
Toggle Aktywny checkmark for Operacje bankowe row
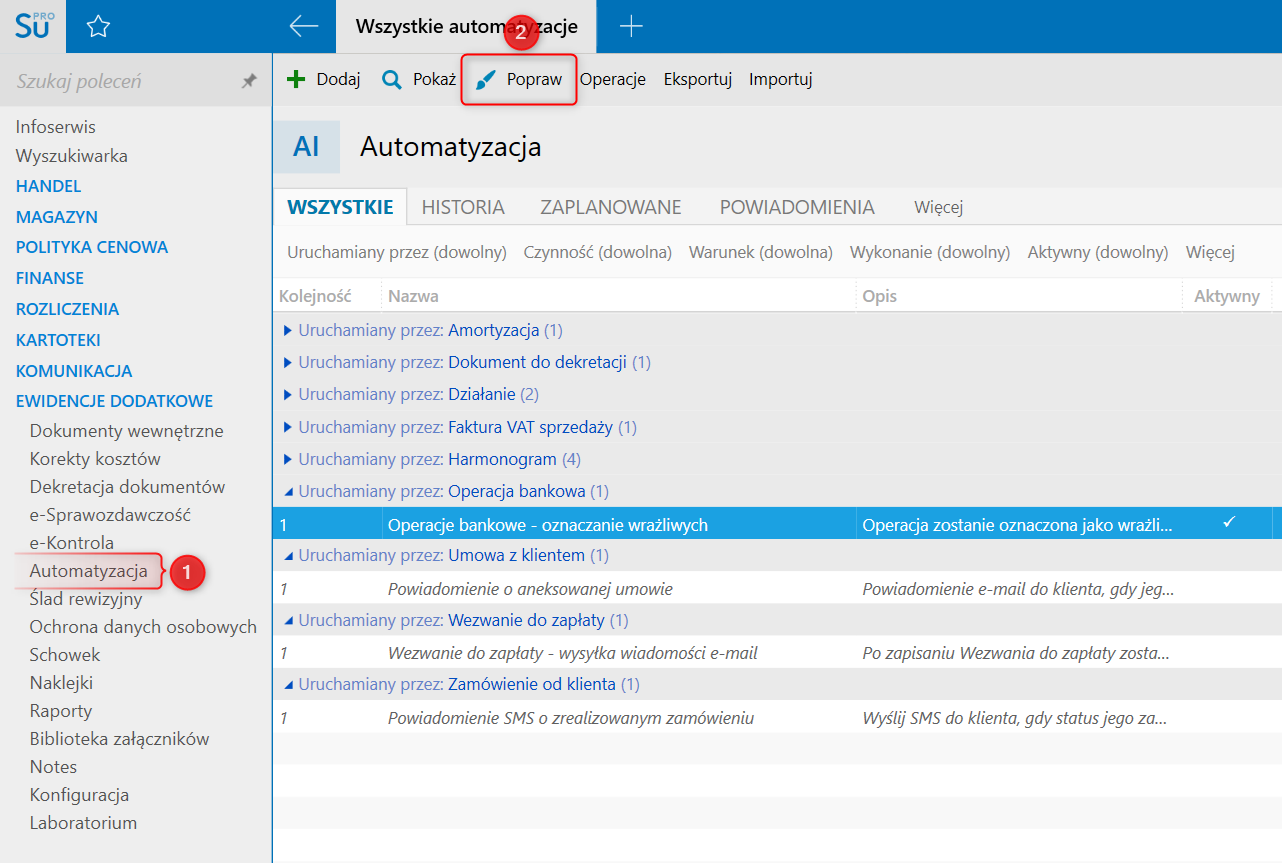(x=1229, y=523)
